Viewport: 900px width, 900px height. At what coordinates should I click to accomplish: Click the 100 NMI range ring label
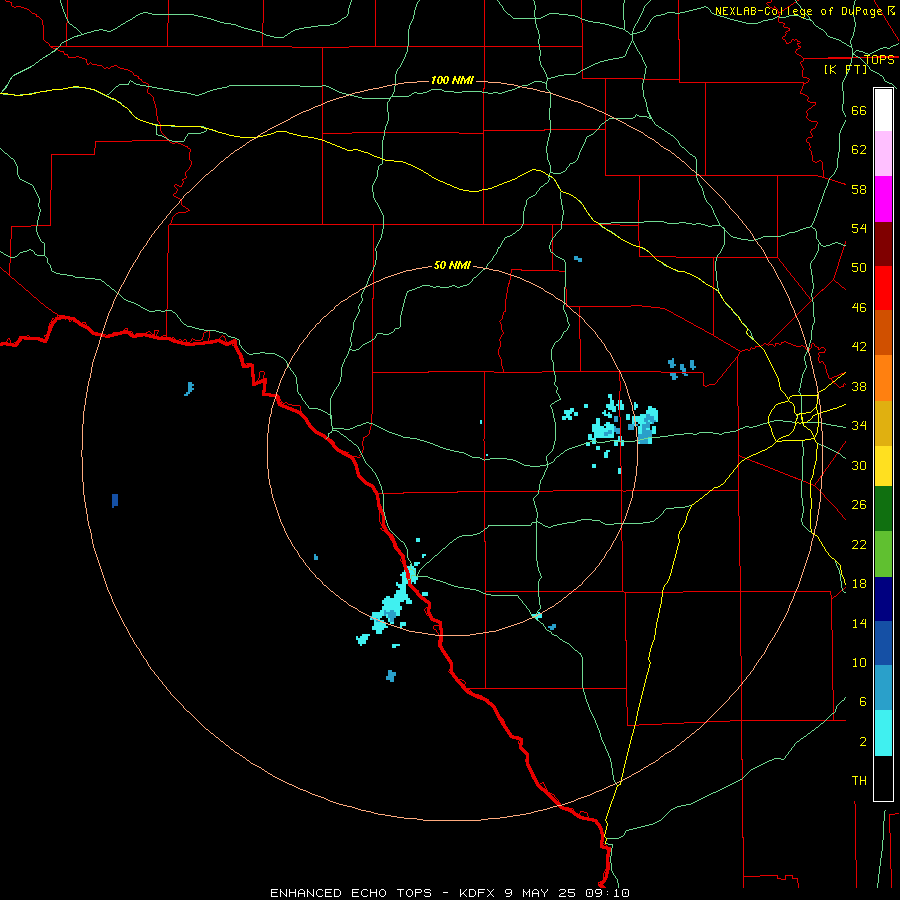[452, 80]
